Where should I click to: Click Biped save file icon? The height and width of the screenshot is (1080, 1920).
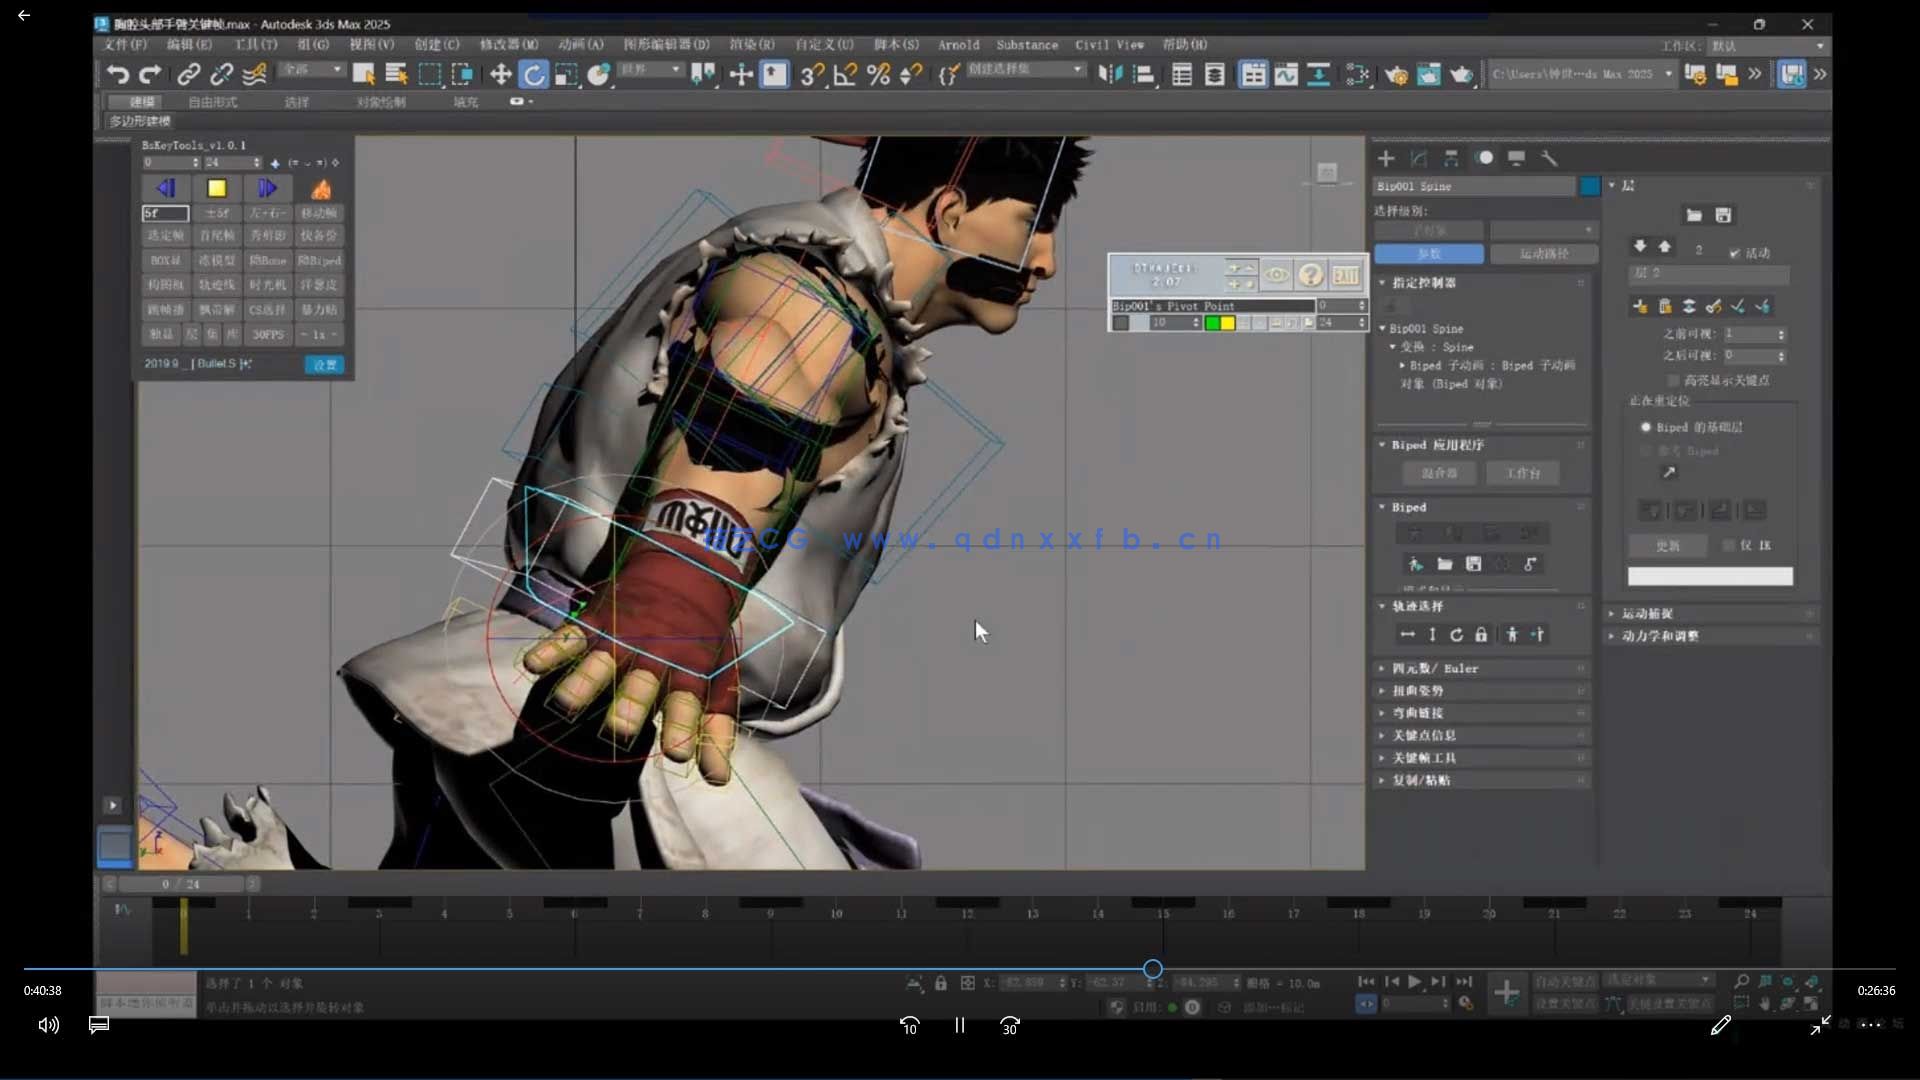1473,564
